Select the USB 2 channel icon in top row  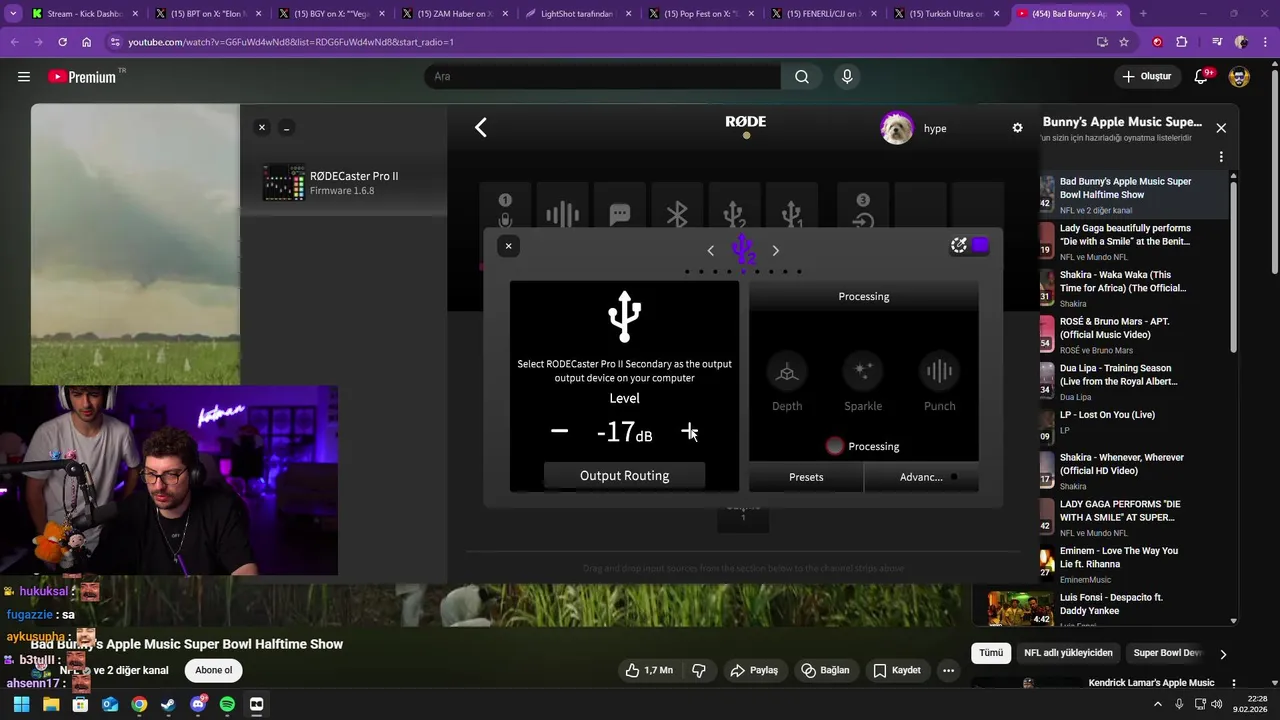[734, 213]
